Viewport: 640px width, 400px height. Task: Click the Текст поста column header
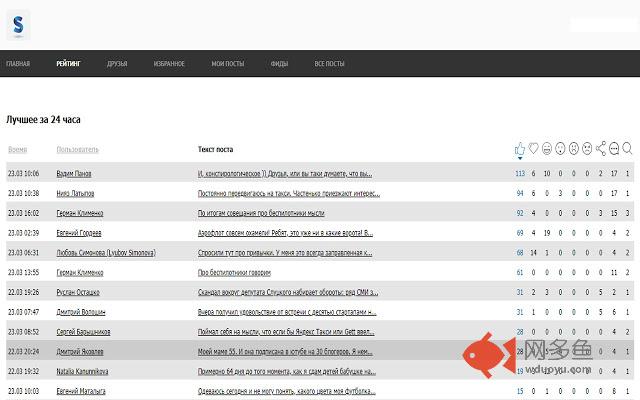coord(216,149)
